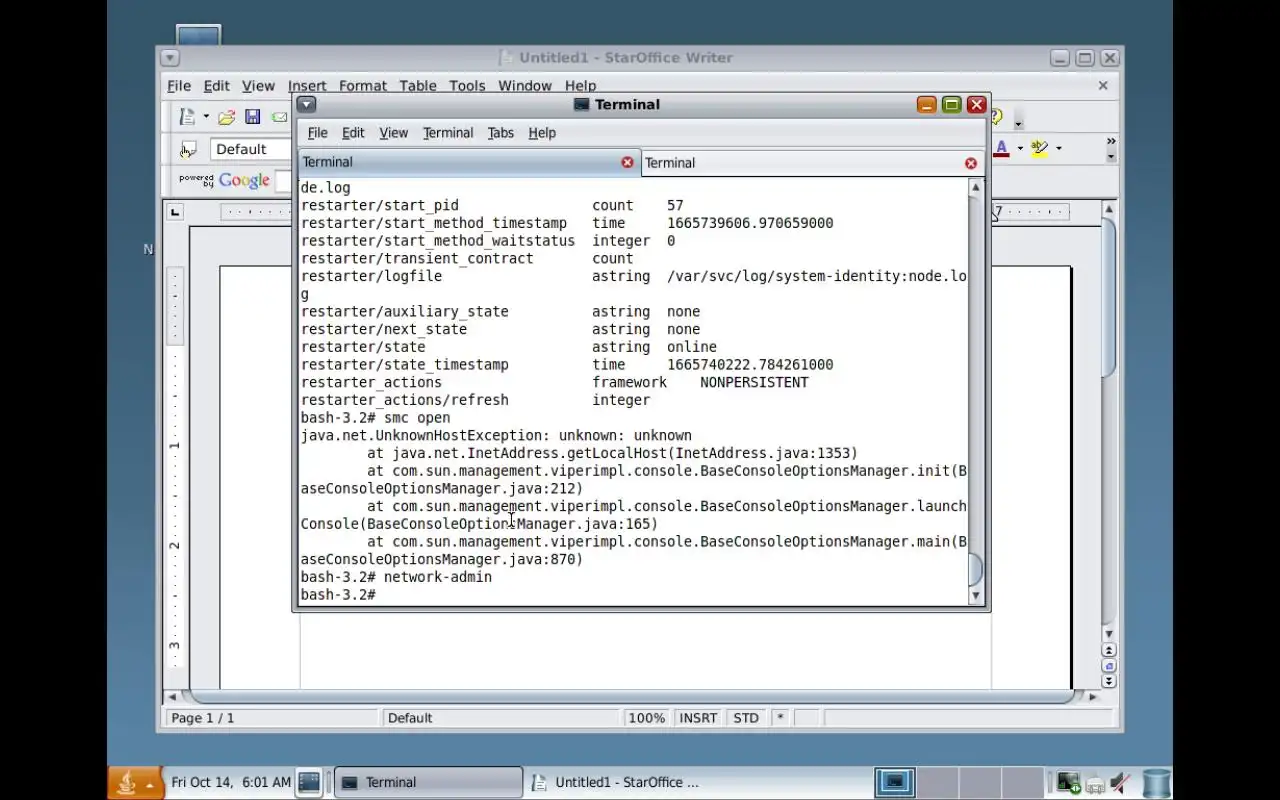Image resolution: width=1280 pixels, height=800 pixels.
Task: Click the highlighting marker icon
Action: (x=1040, y=148)
